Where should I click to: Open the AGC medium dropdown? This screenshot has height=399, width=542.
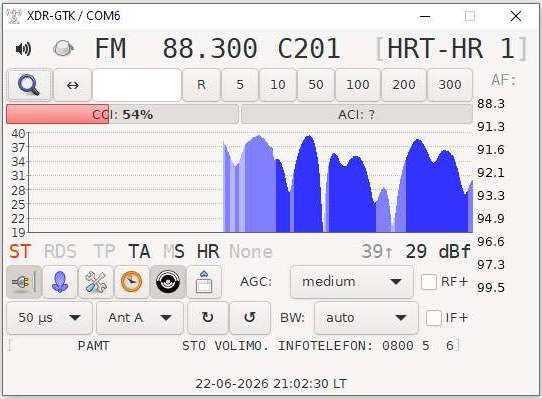click(x=352, y=282)
